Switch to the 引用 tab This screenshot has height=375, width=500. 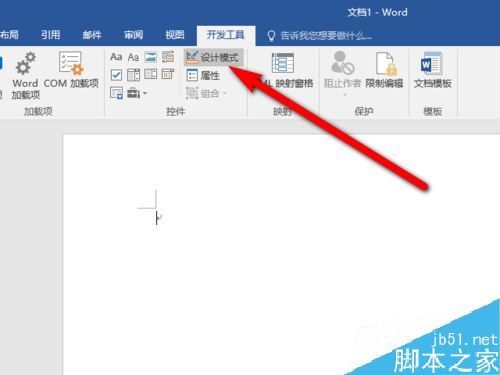pos(51,35)
